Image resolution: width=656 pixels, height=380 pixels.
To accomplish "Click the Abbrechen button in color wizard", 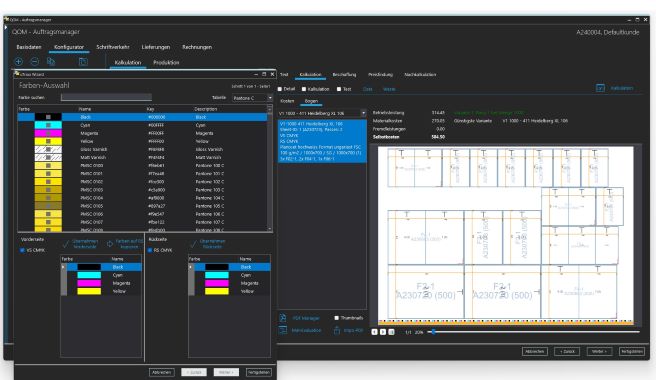I will [x=162, y=372].
